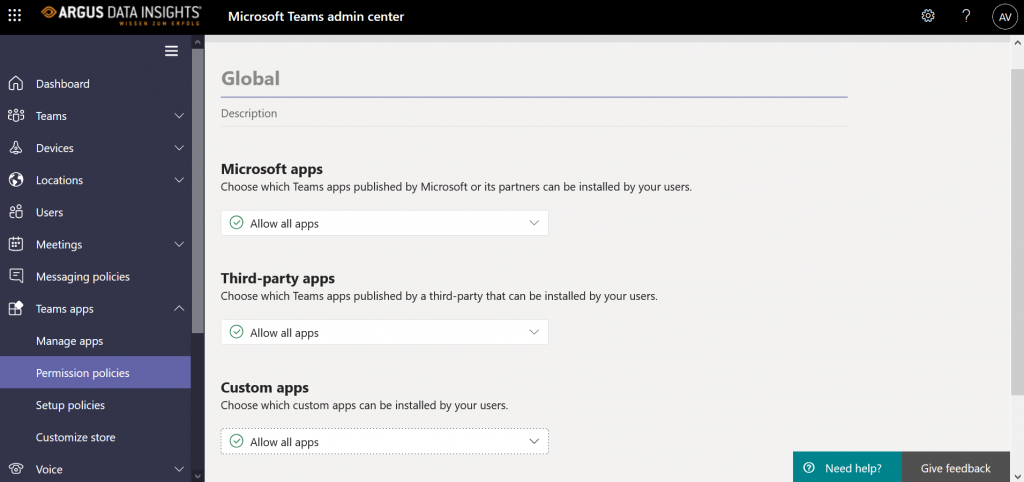Click the green check icon under Microsoft apps
Image resolution: width=1024 pixels, height=482 pixels.
236,223
